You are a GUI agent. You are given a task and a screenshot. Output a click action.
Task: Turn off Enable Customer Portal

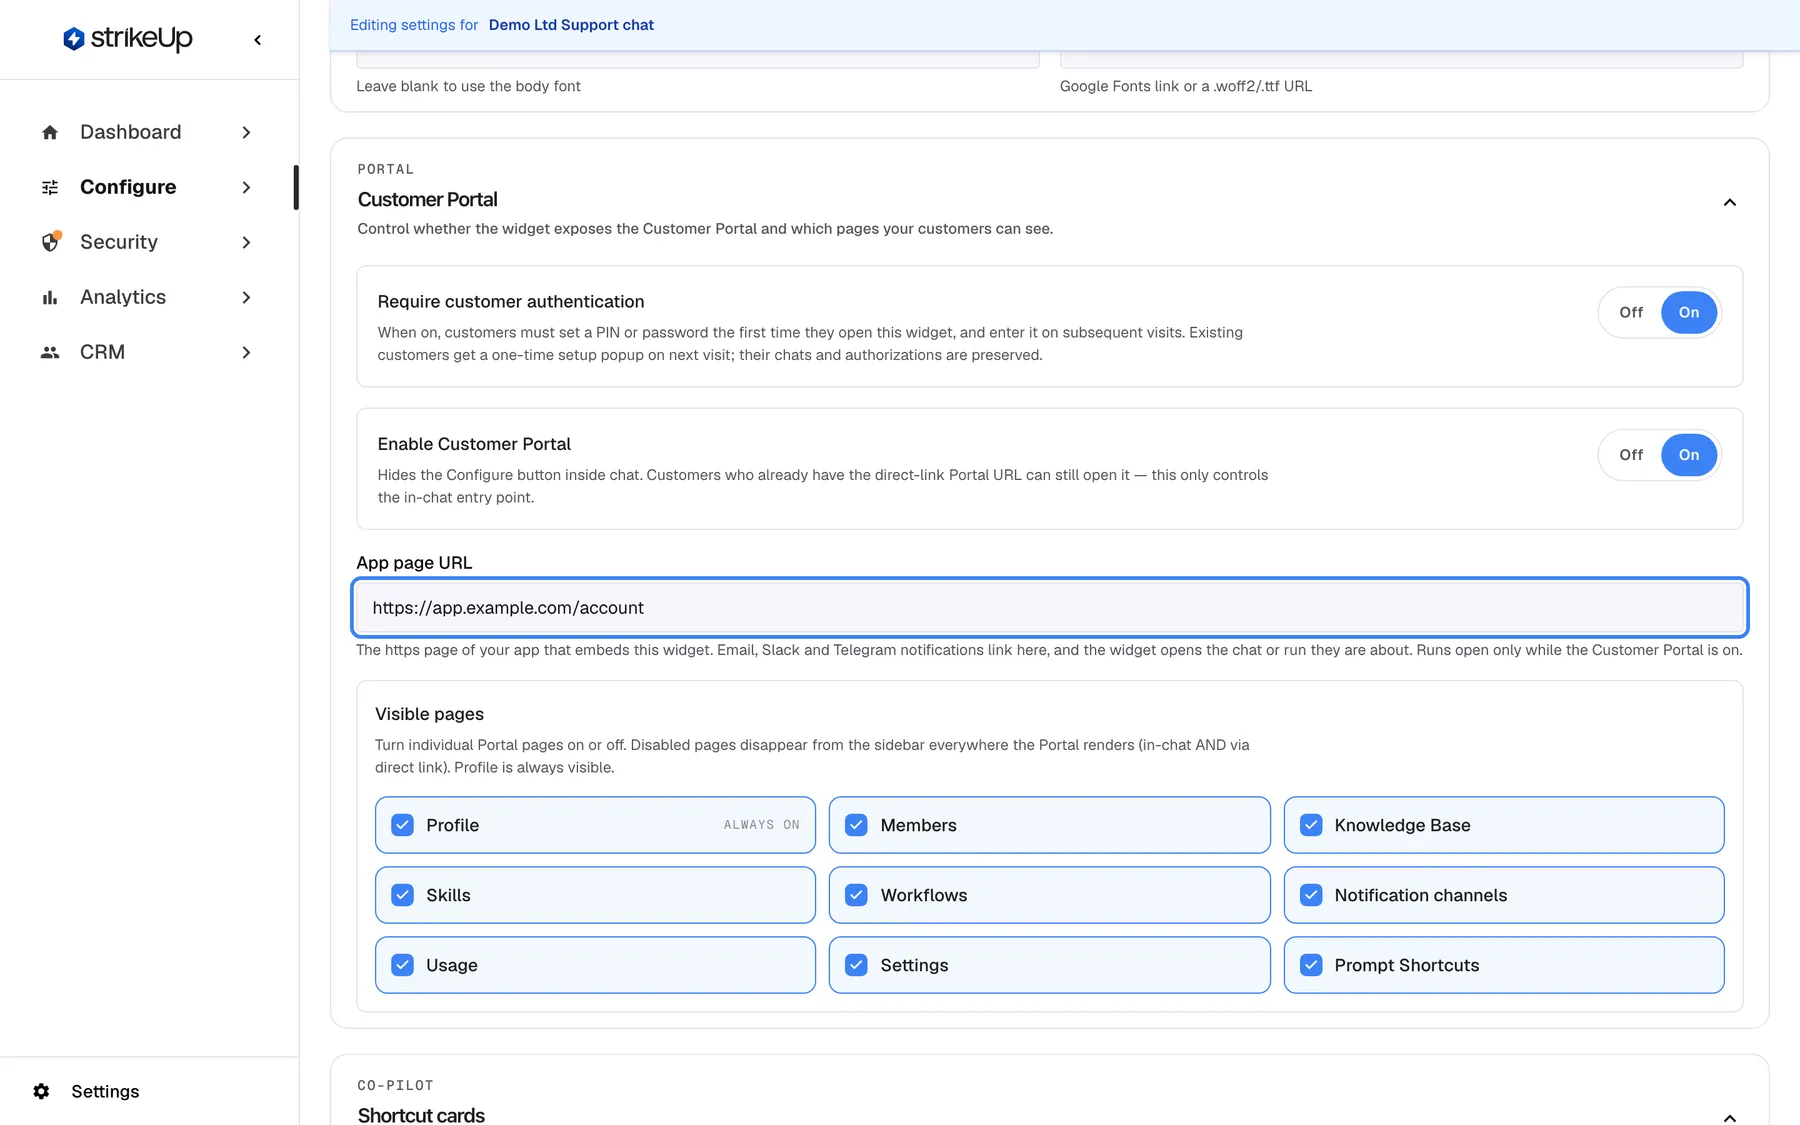point(1631,455)
